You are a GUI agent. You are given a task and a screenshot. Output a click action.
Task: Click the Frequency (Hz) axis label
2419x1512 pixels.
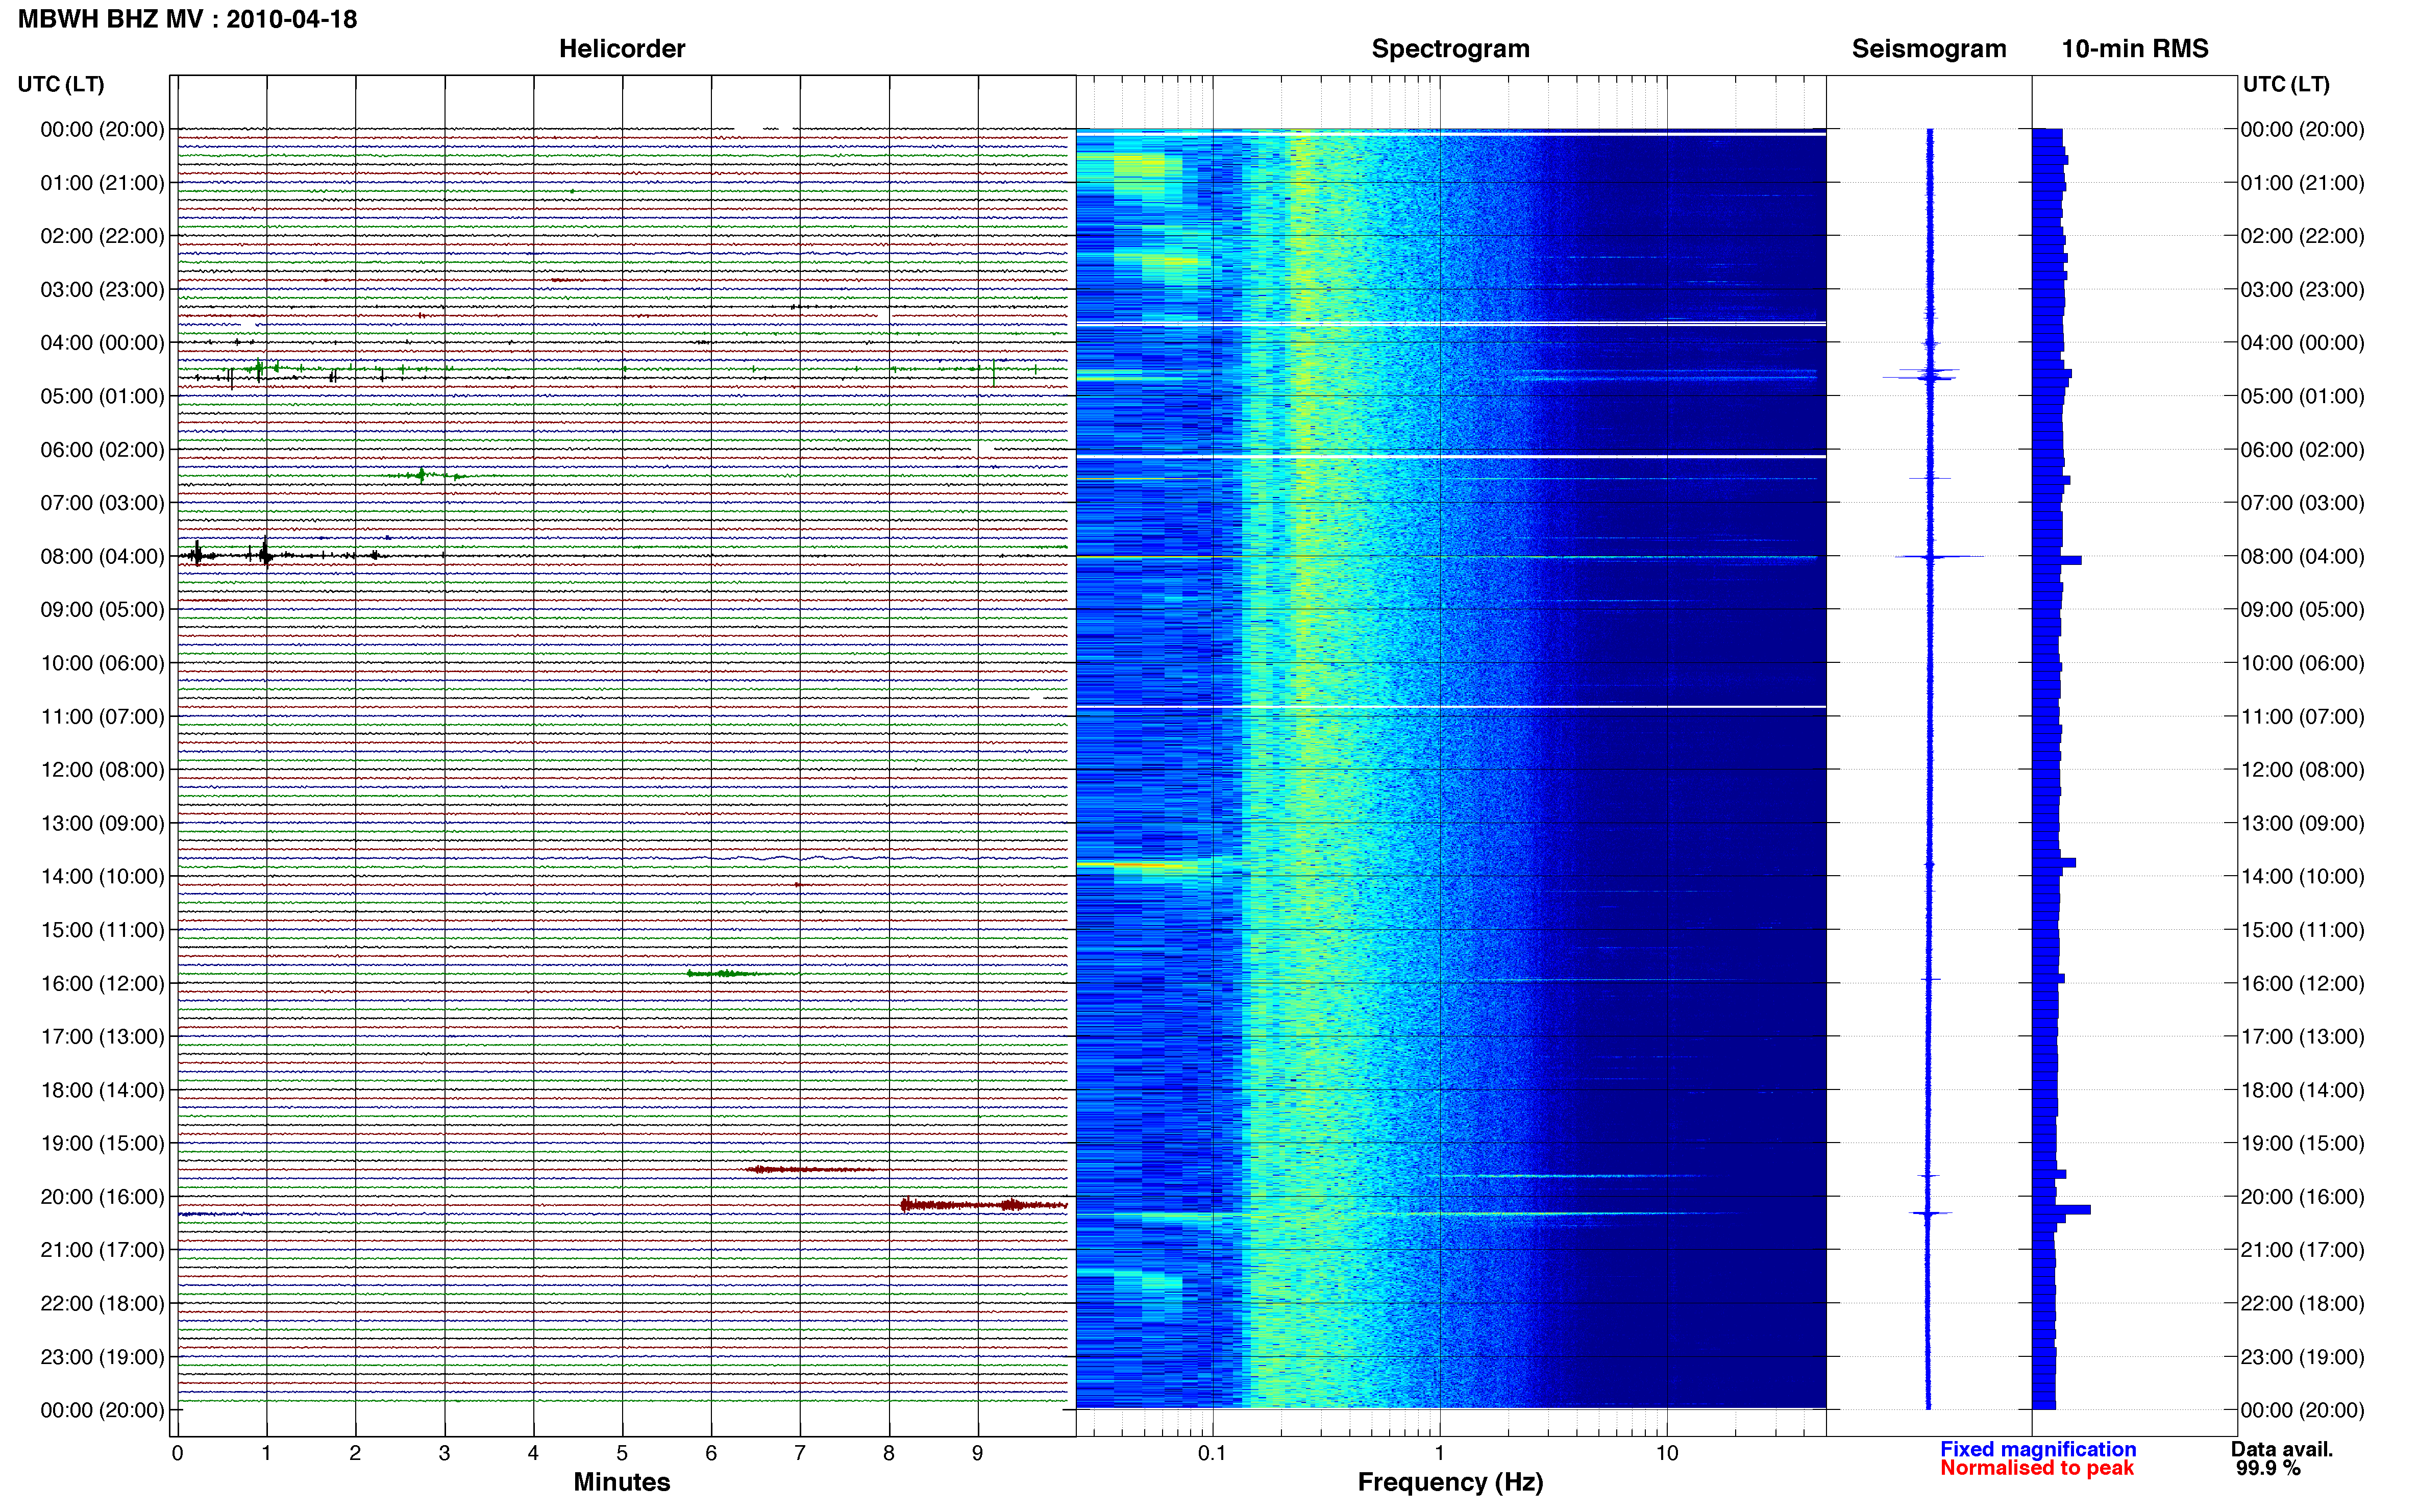point(1450,1482)
